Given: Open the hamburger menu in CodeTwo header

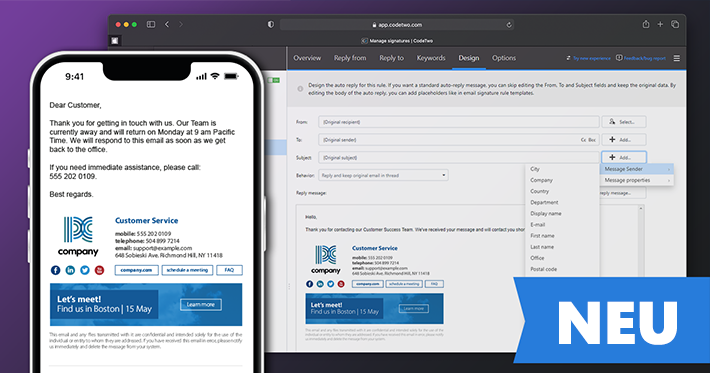Looking at the screenshot, I should coord(676,58).
